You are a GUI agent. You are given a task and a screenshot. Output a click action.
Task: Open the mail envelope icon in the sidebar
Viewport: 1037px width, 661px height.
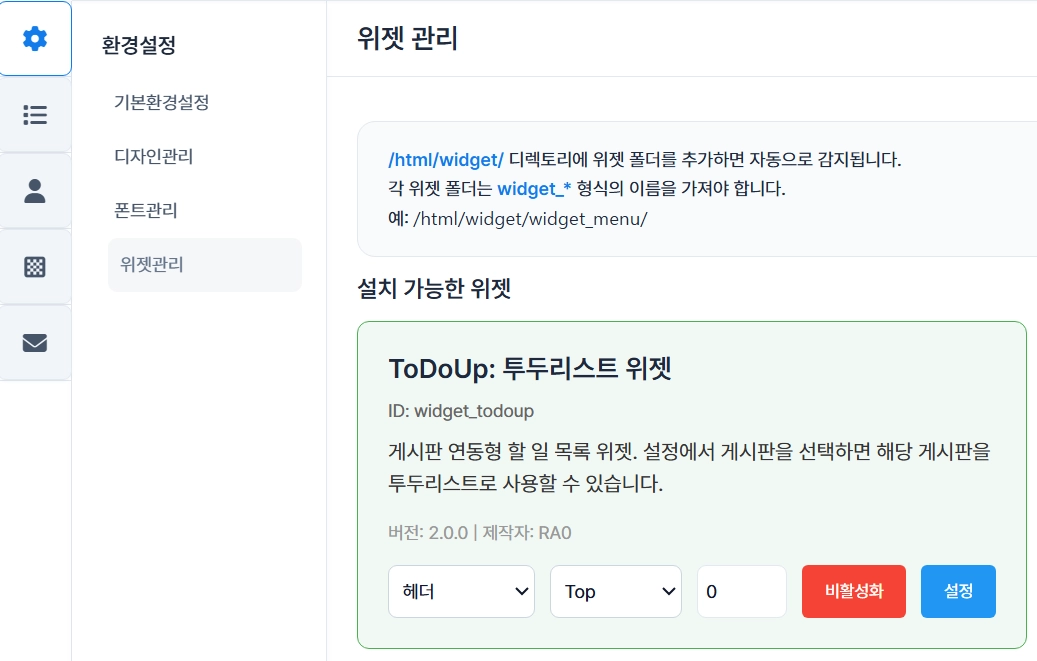pyautogui.click(x=35, y=343)
